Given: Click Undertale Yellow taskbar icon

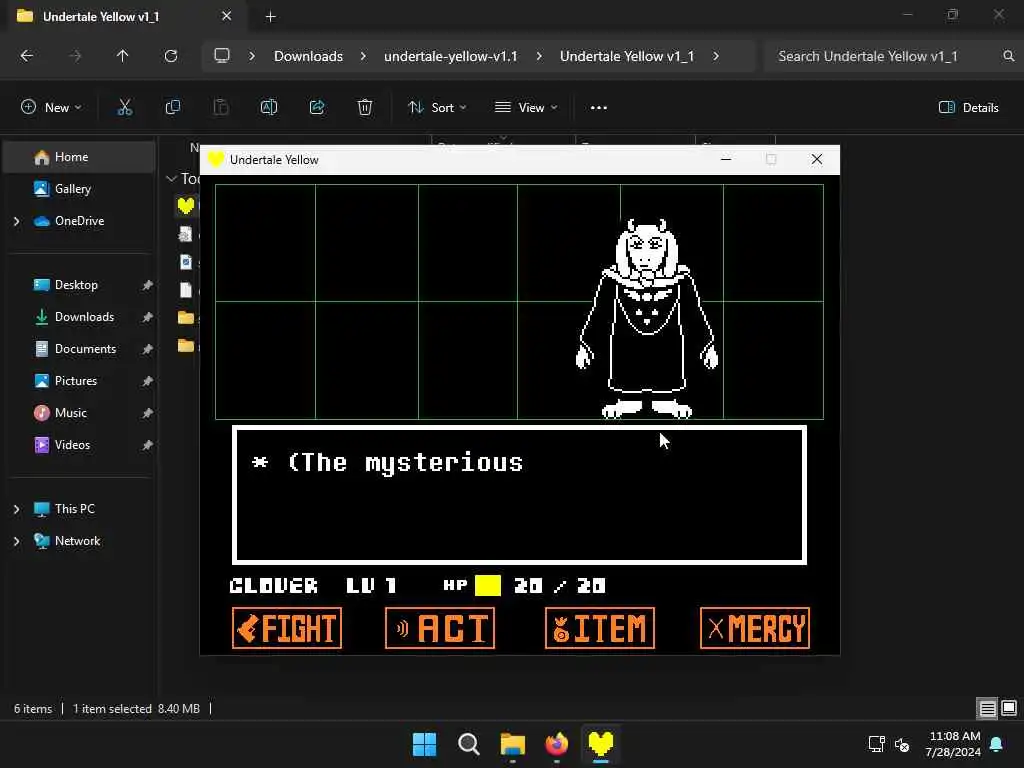Looking at the screenshot, I should 600,744.
